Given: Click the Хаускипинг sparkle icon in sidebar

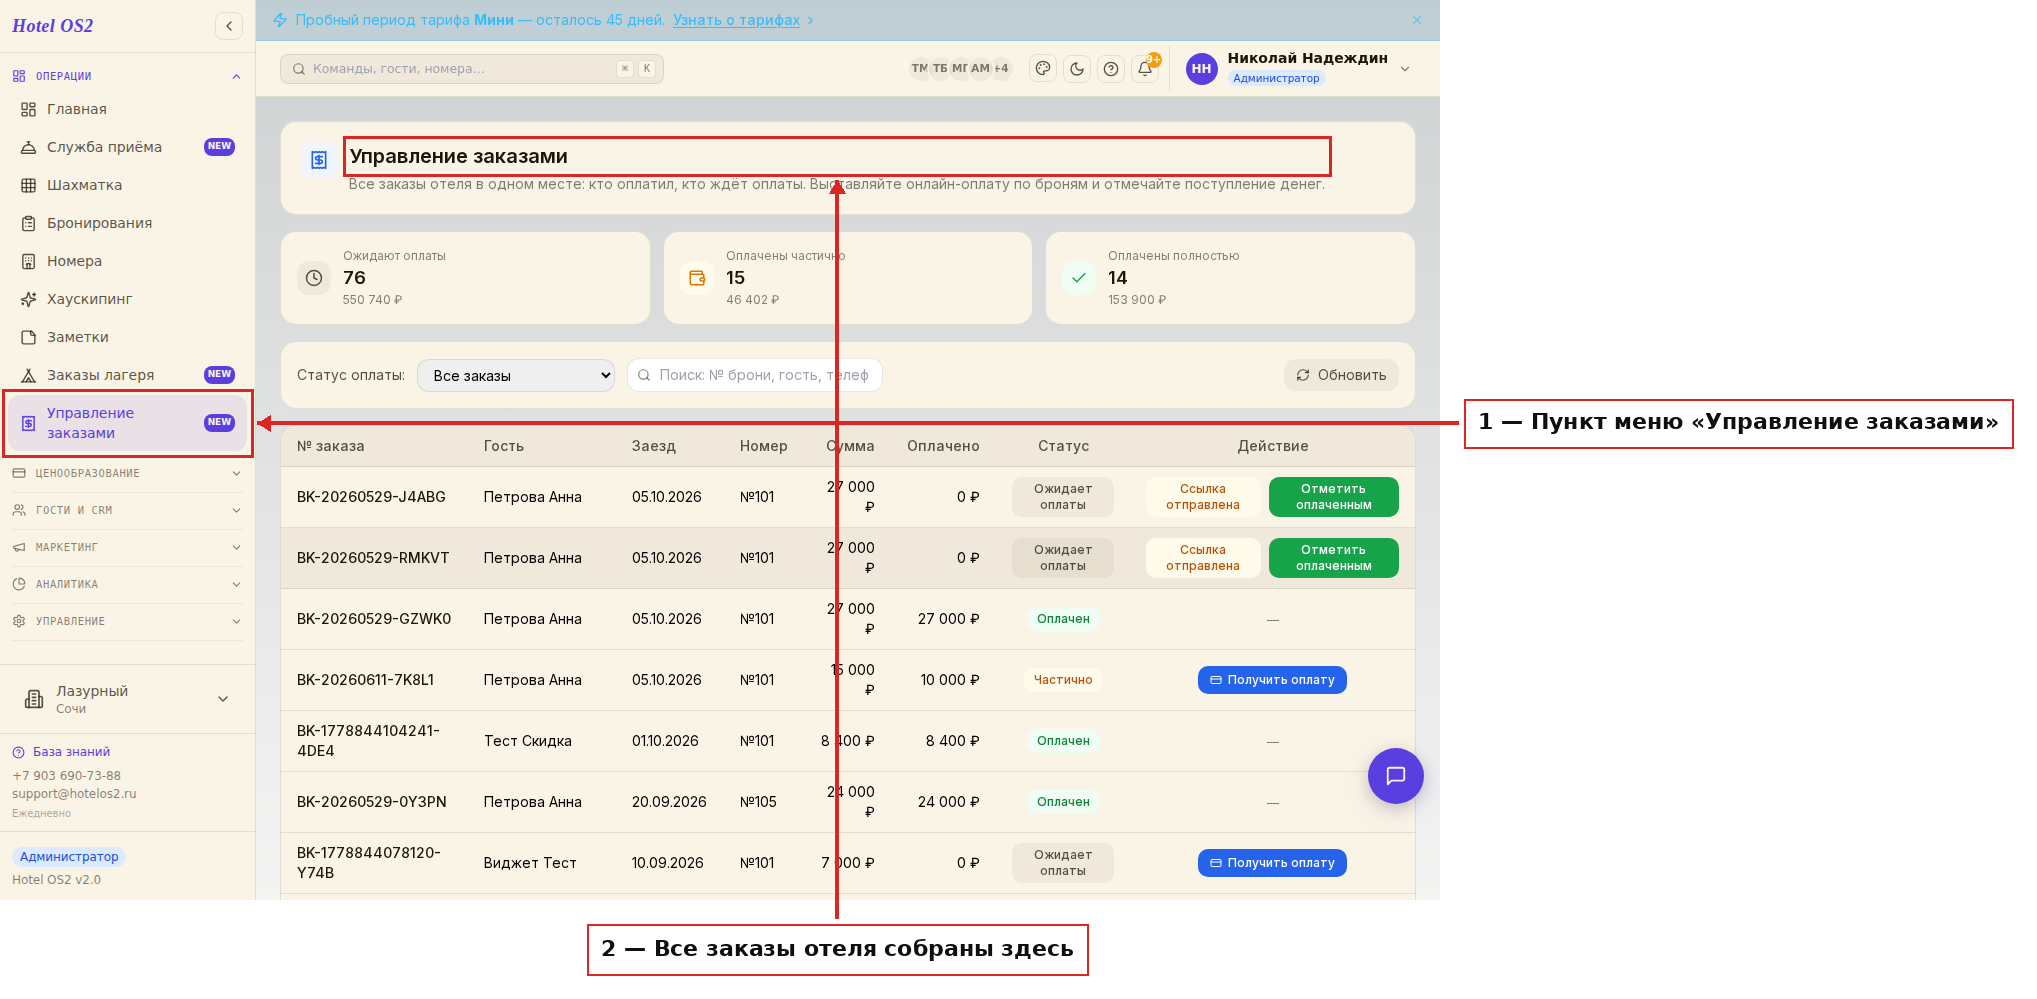Looking at the screenshot, I should pyautogui.click(x=28, y=299).
